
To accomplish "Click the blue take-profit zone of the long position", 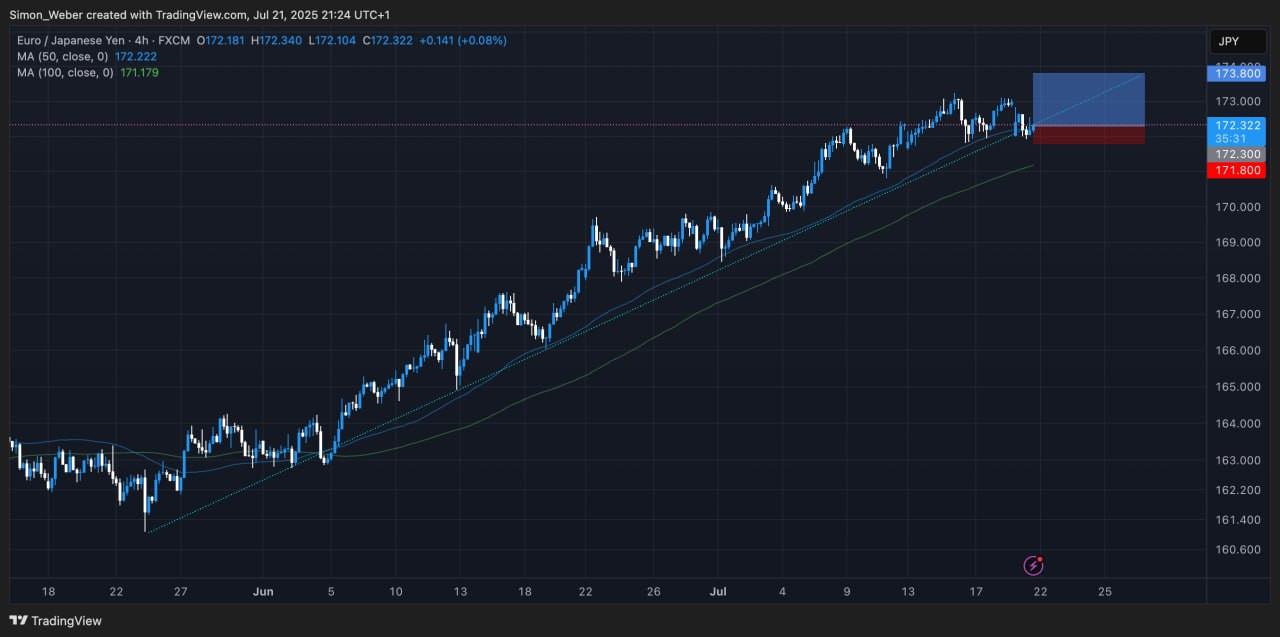I will [1088, 99].
